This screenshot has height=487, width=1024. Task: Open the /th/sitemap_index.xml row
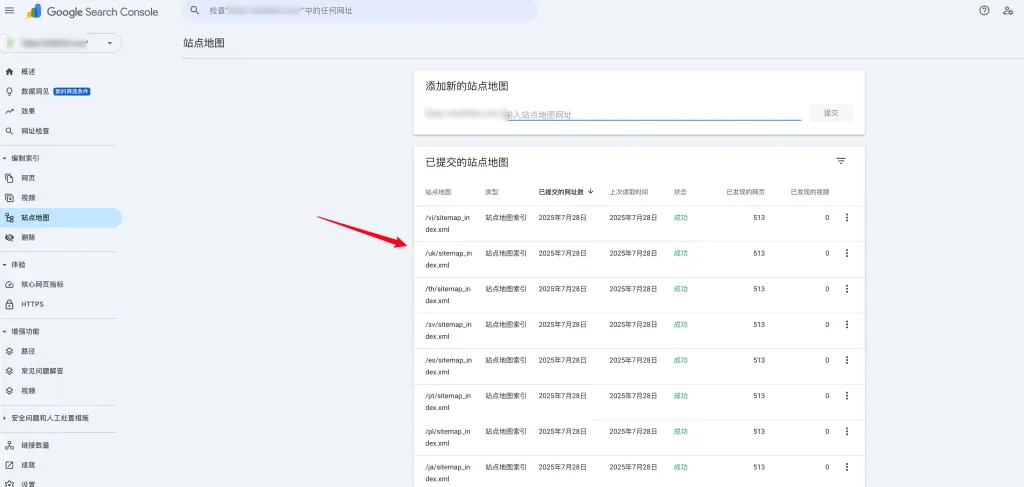[x=639, y=295]
